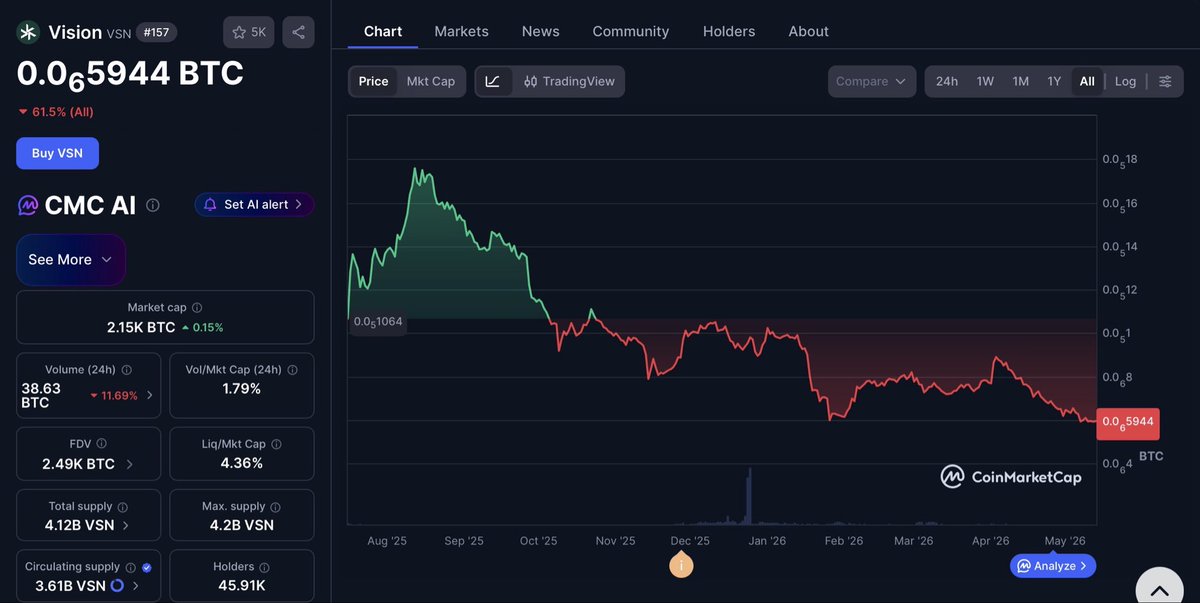This screenshot has width=1200, height=603.
Task: Click scroll-to-top arrow button
Action: (x=1160, y=588)
